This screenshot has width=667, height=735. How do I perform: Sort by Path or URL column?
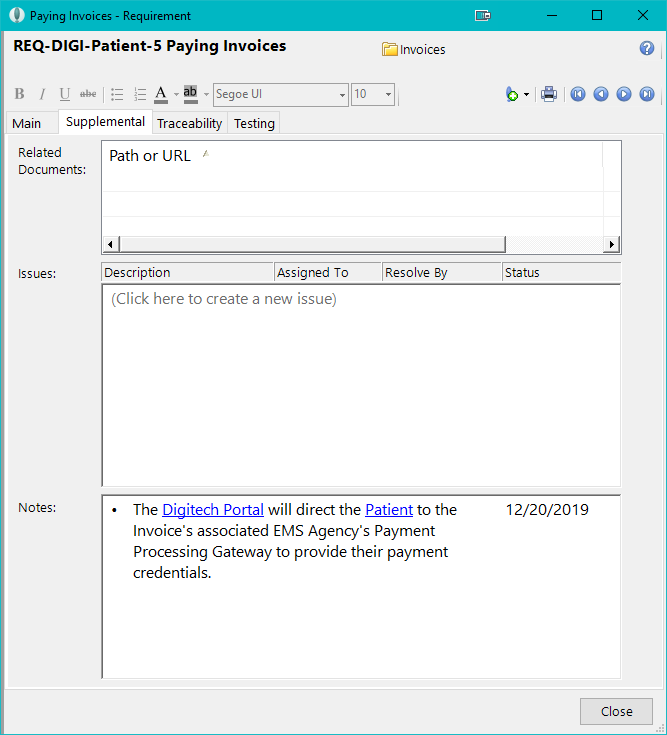point(150,156)
